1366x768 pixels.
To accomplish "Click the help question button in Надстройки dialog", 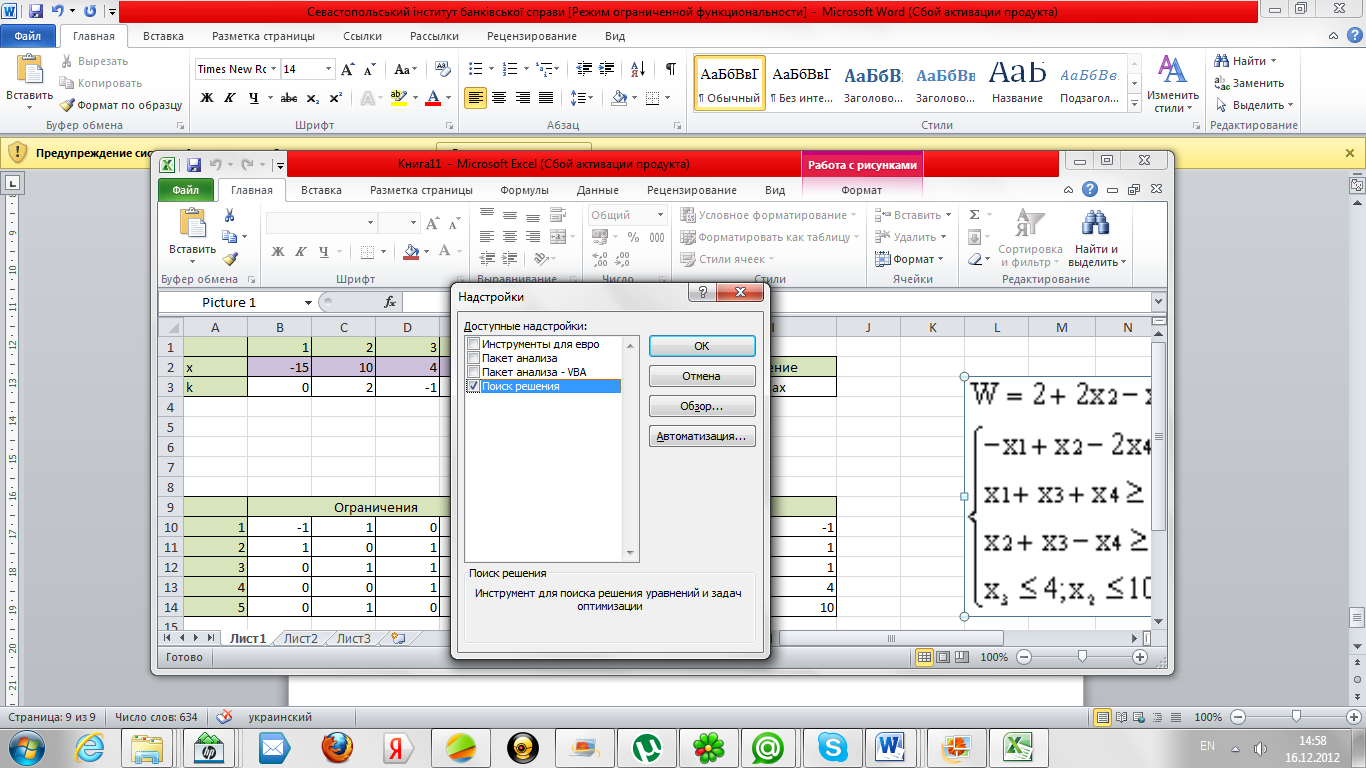I will click(x=703, y=292).
